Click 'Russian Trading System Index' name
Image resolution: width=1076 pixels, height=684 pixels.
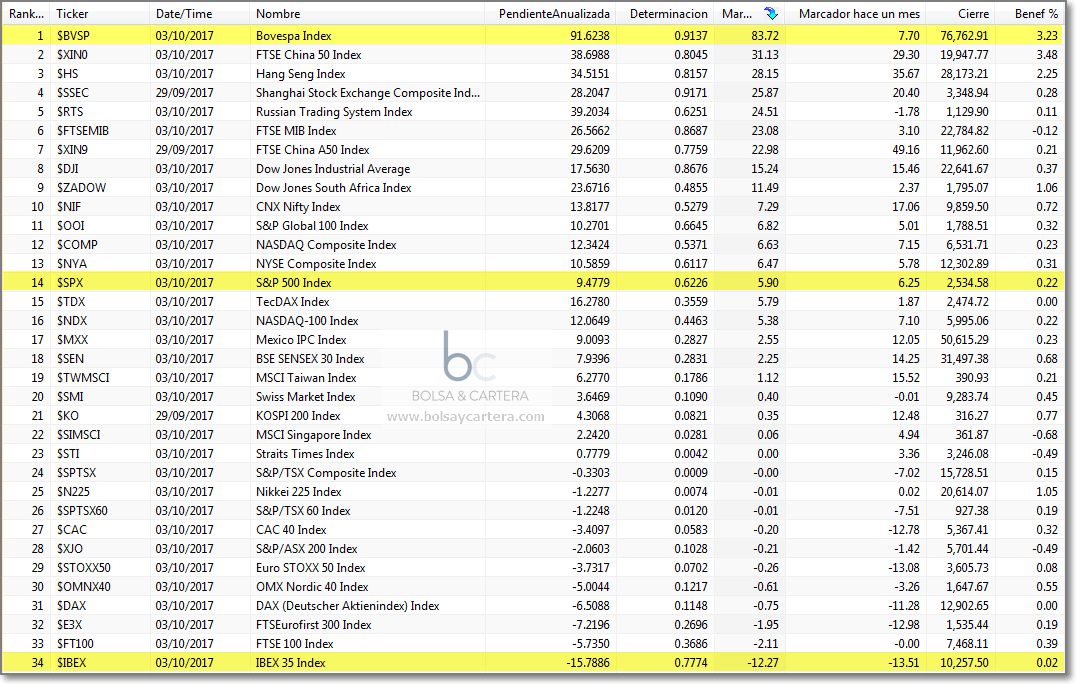pos(334,112)
